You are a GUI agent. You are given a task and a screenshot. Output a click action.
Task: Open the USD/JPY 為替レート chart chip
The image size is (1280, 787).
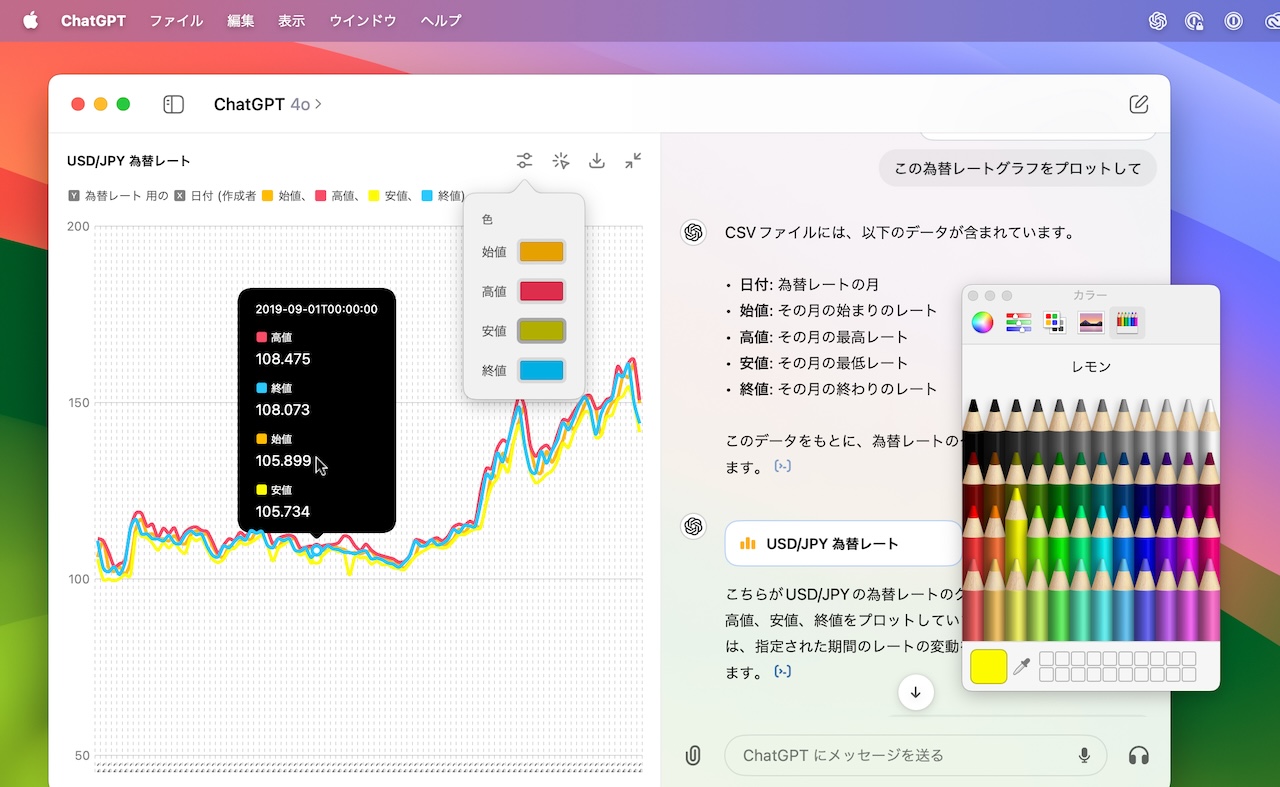pos(844,544)
